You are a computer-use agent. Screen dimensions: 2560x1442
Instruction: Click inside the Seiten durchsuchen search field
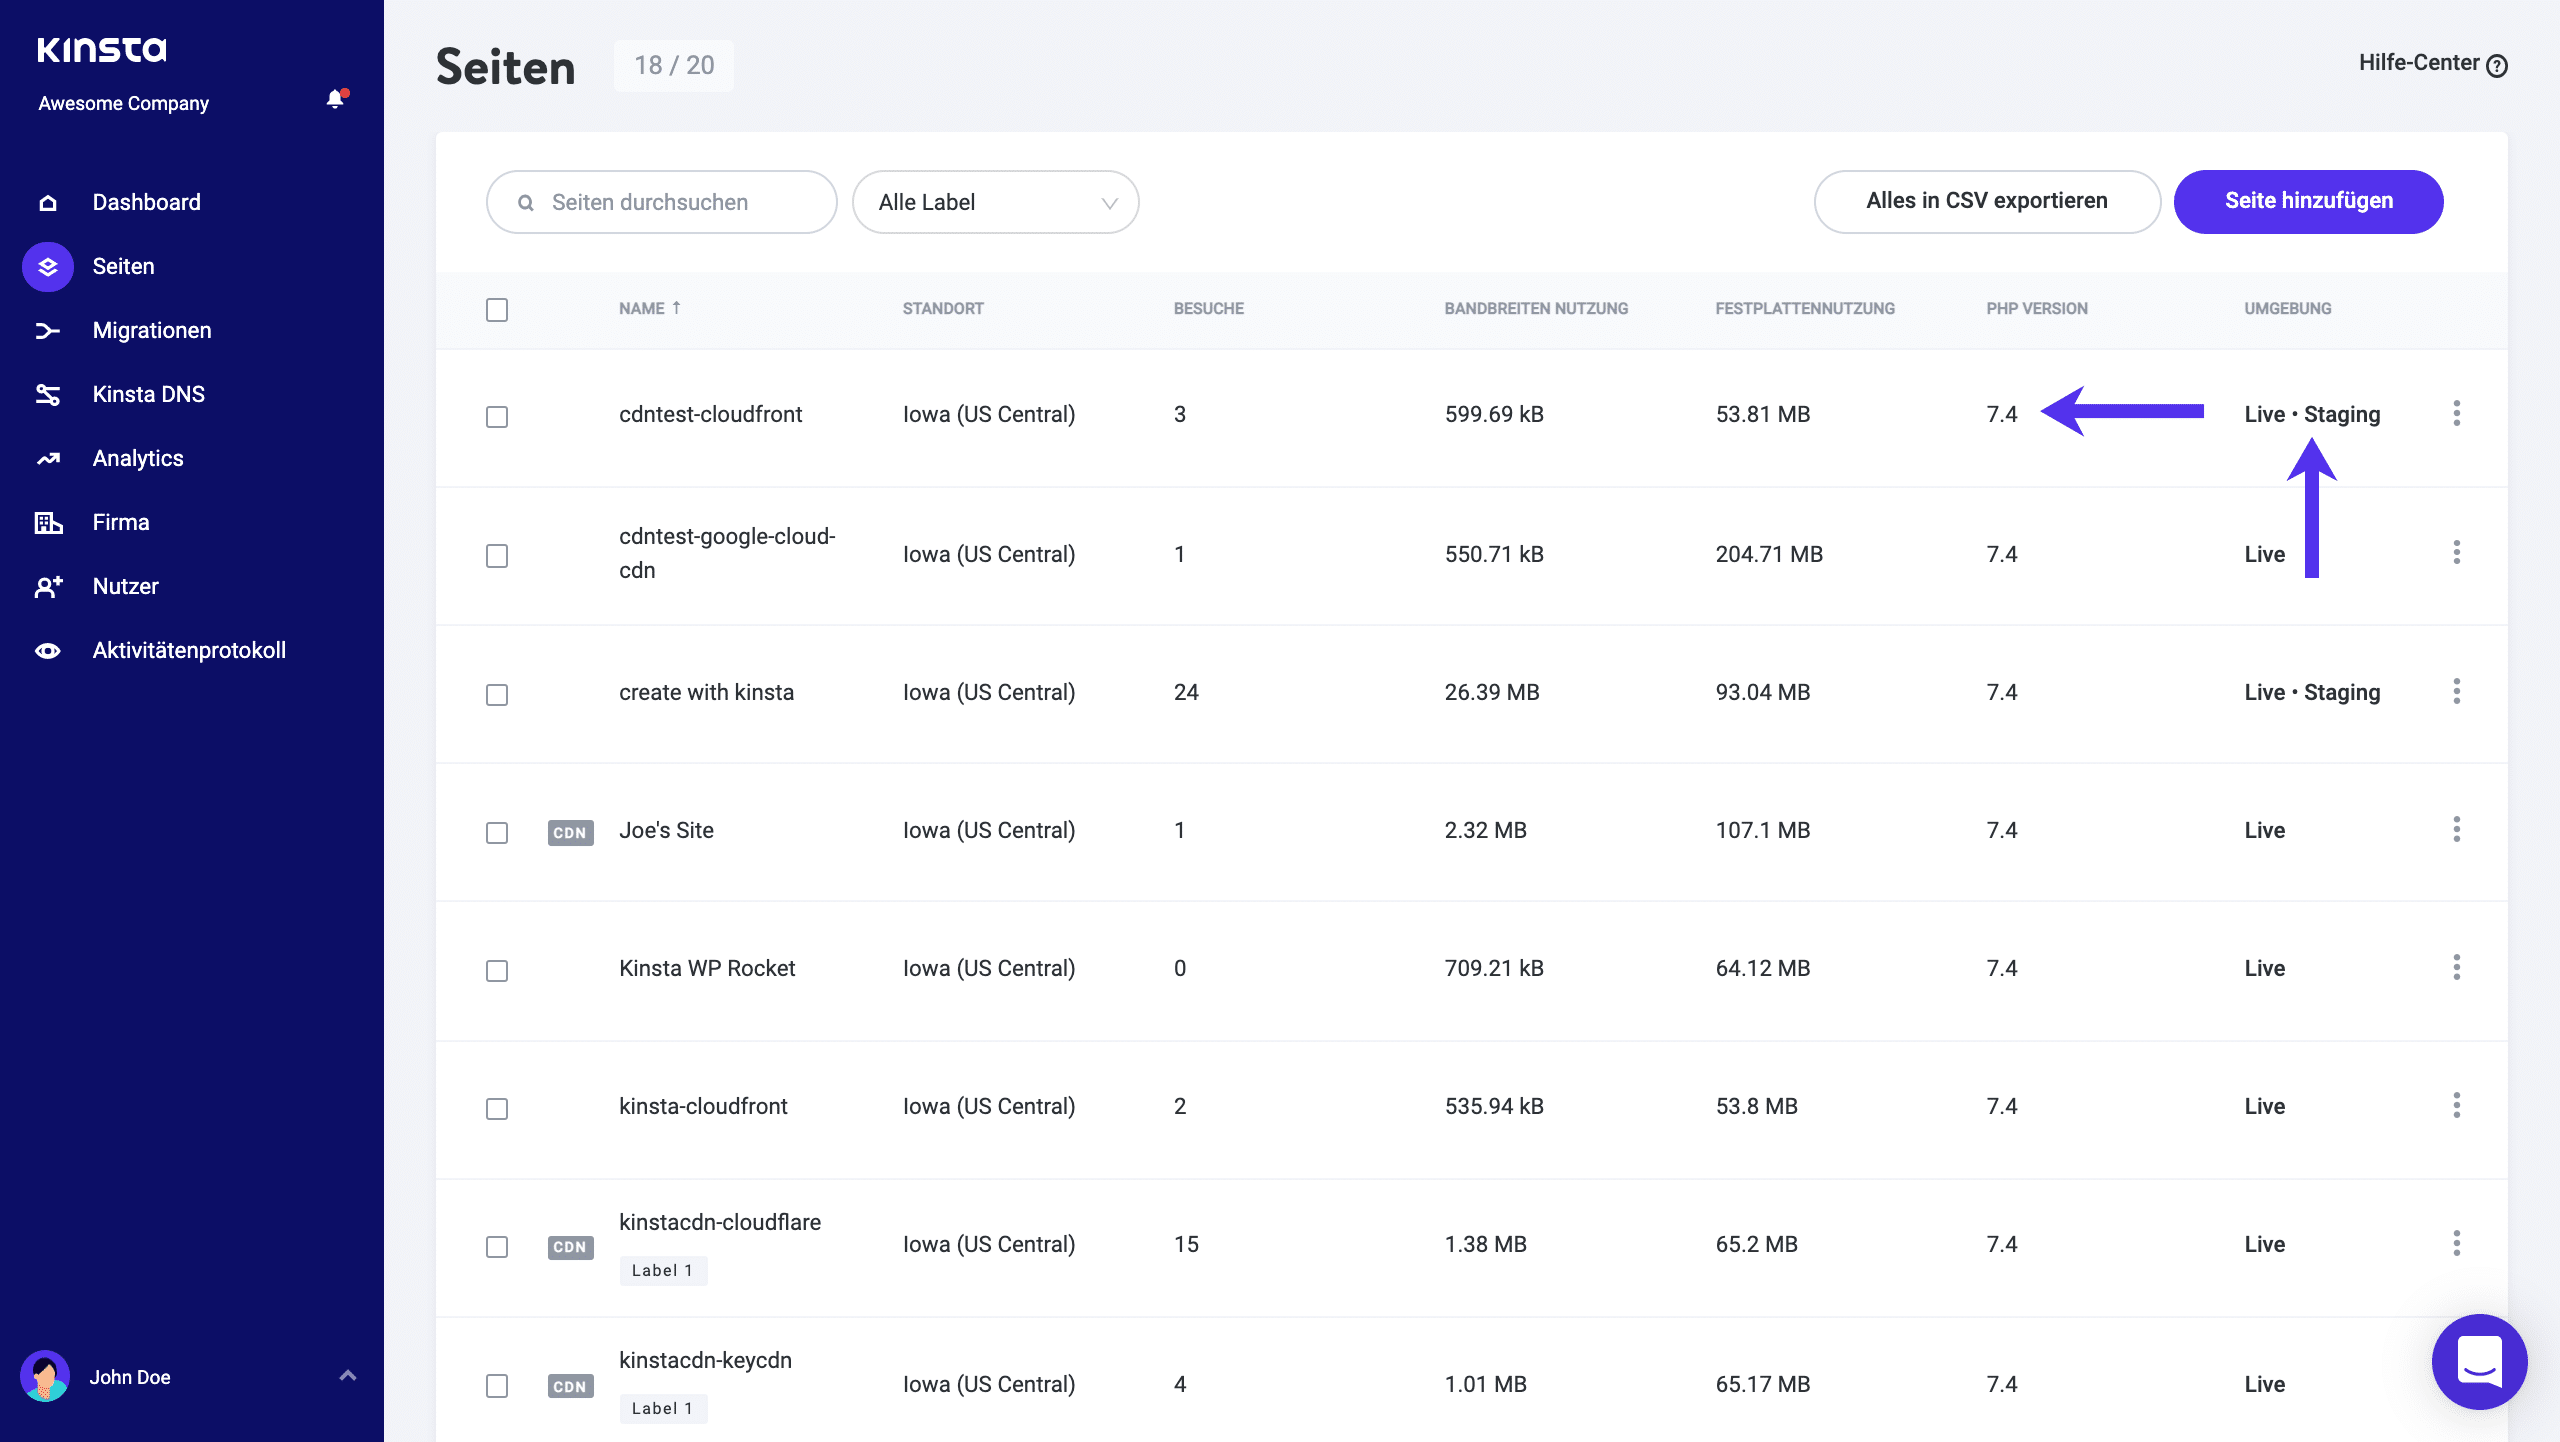click(660, 201)
